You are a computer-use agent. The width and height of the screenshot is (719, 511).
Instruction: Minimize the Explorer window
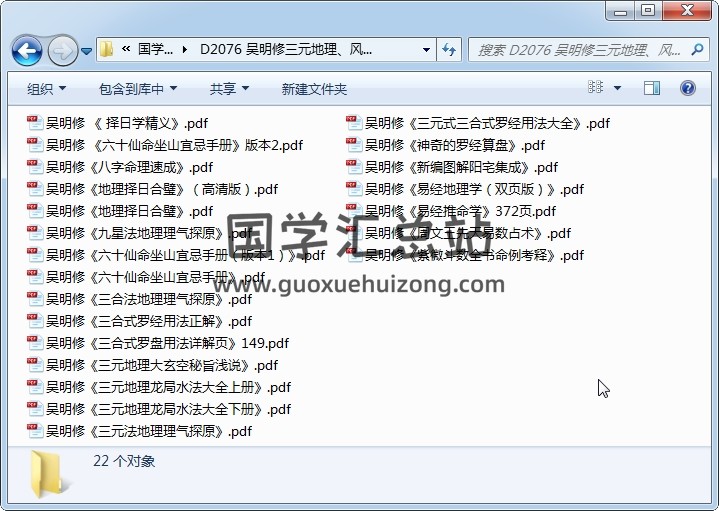(620, 11)
